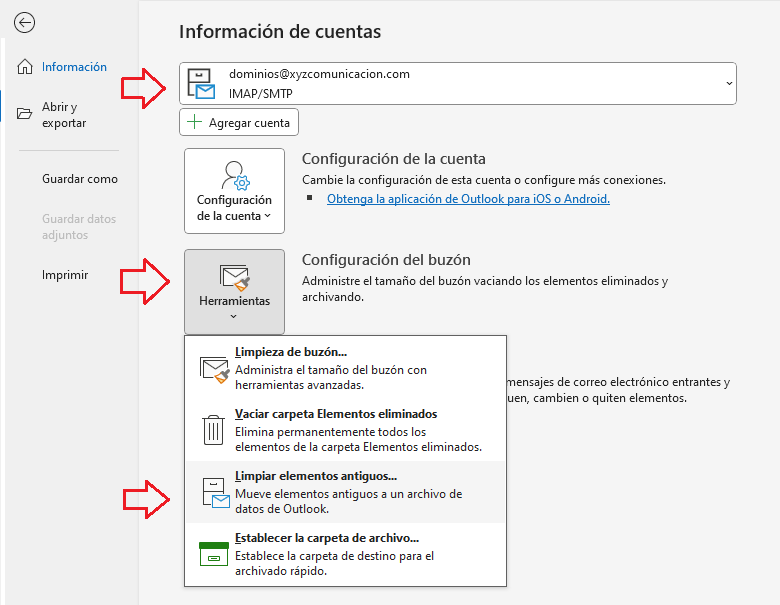Click the Información home icon
Viewport: 780px width, 605px height.
pos(25,67)
